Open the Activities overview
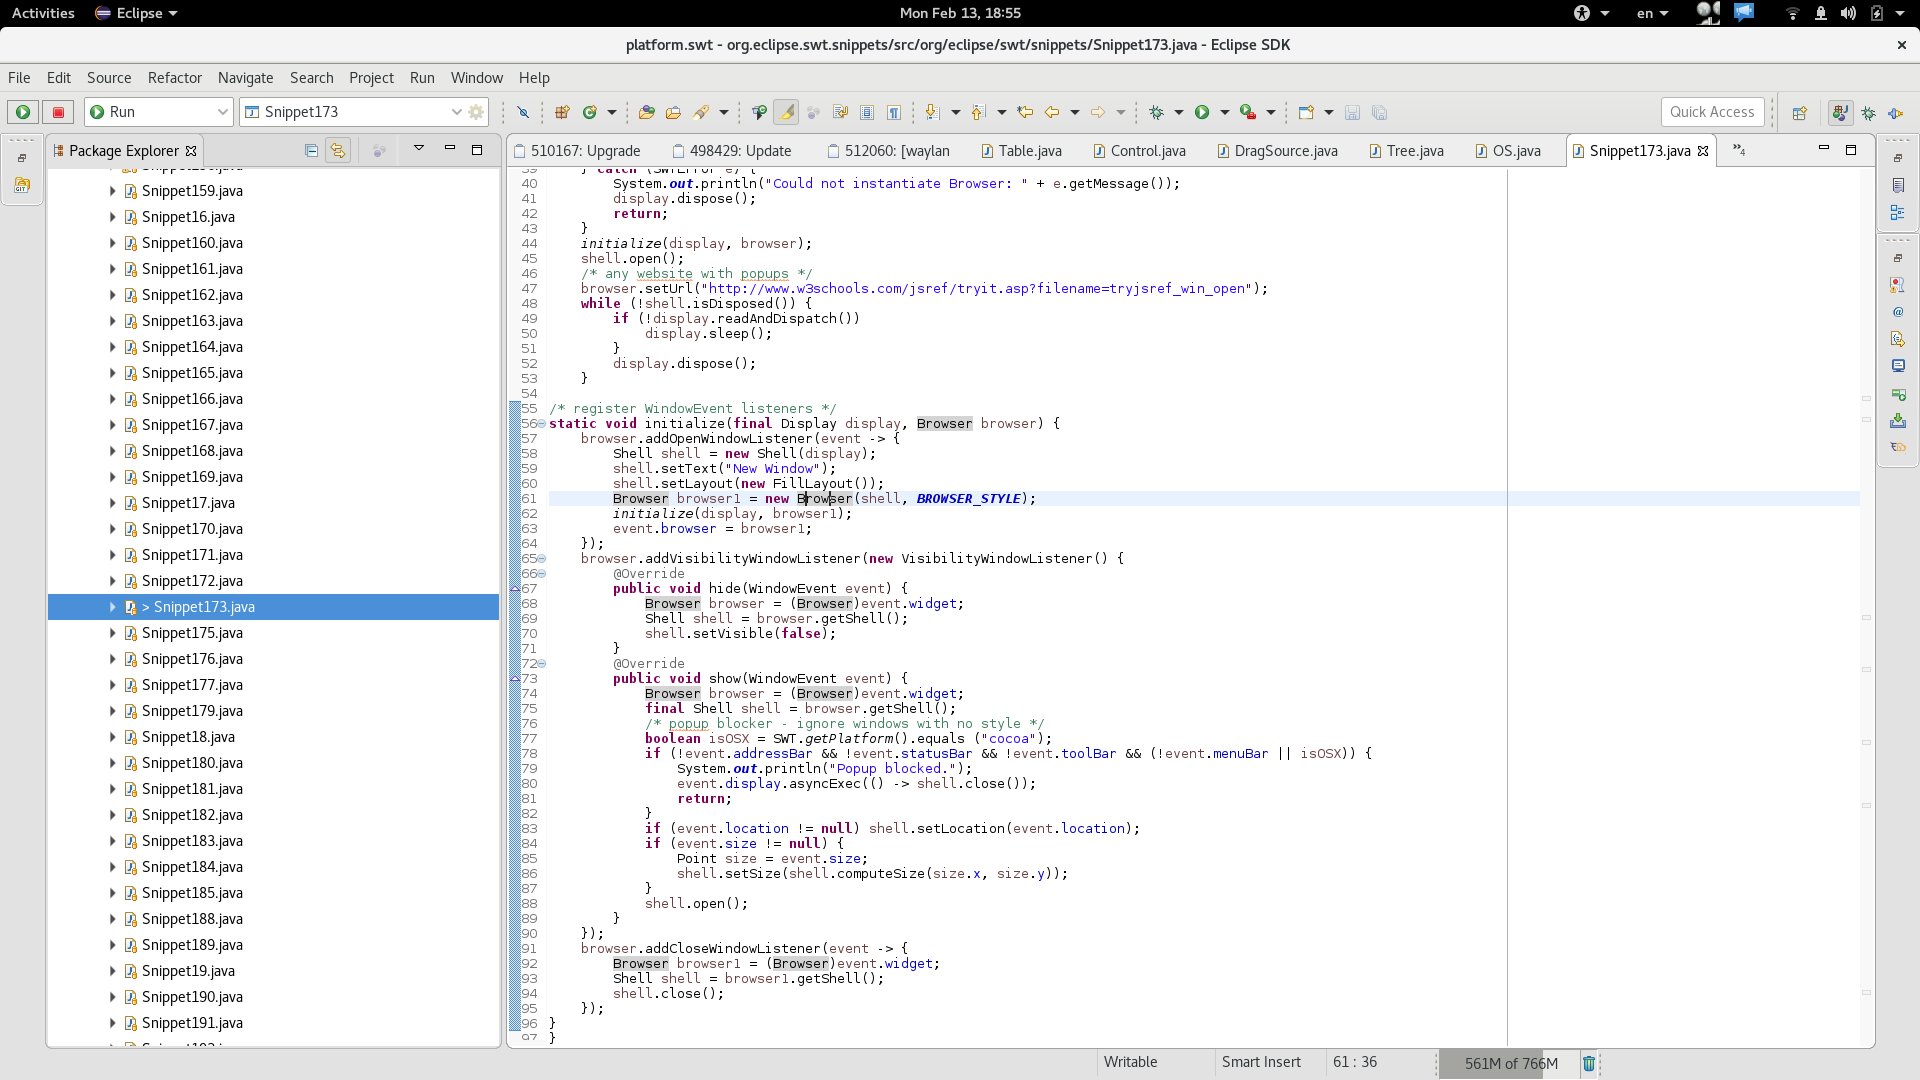Viewport: 1920px width, 1080px height. click(x=43, y=13)
